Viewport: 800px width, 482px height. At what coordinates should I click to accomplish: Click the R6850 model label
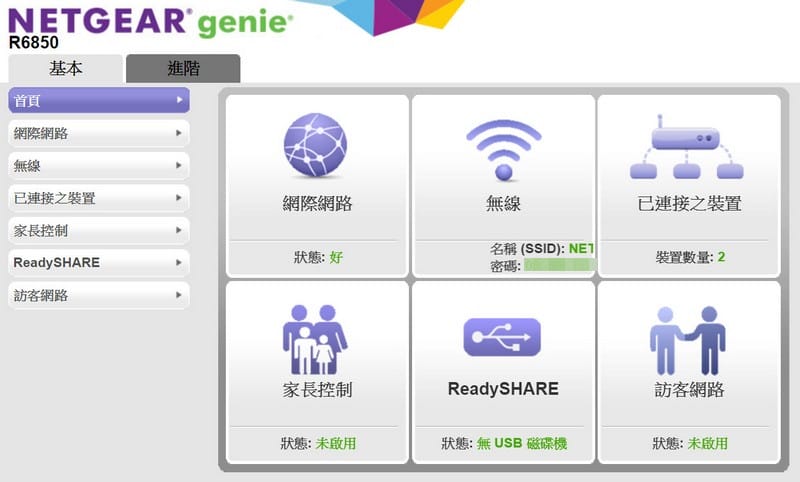point(34,43)
